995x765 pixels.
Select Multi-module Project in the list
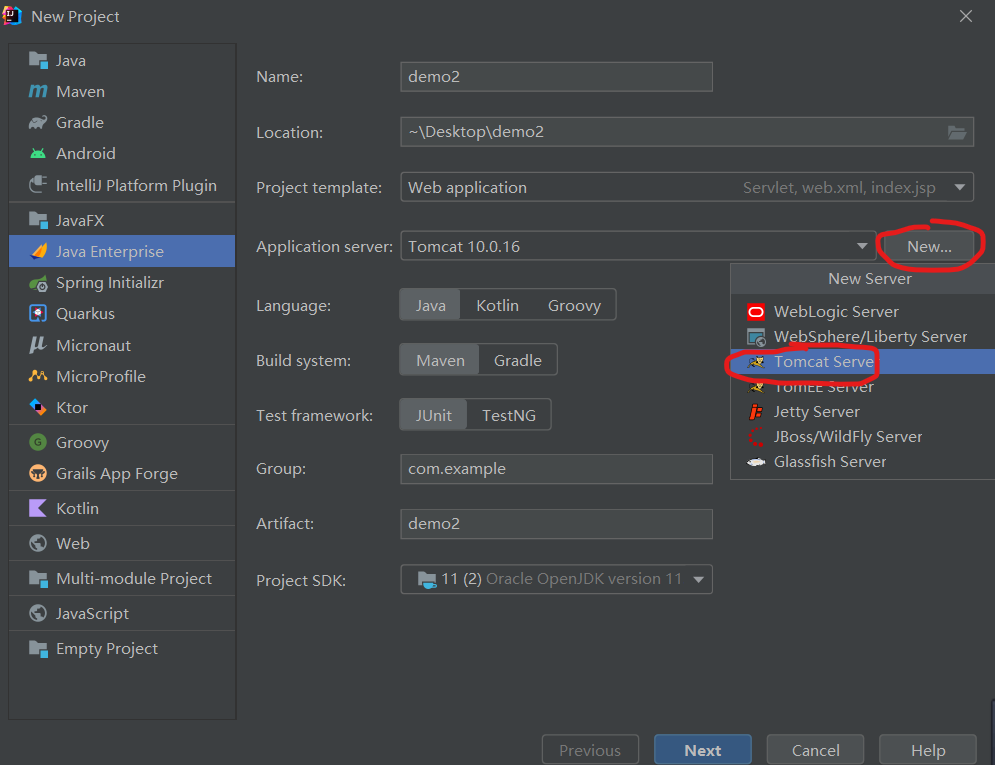[122, 579]
